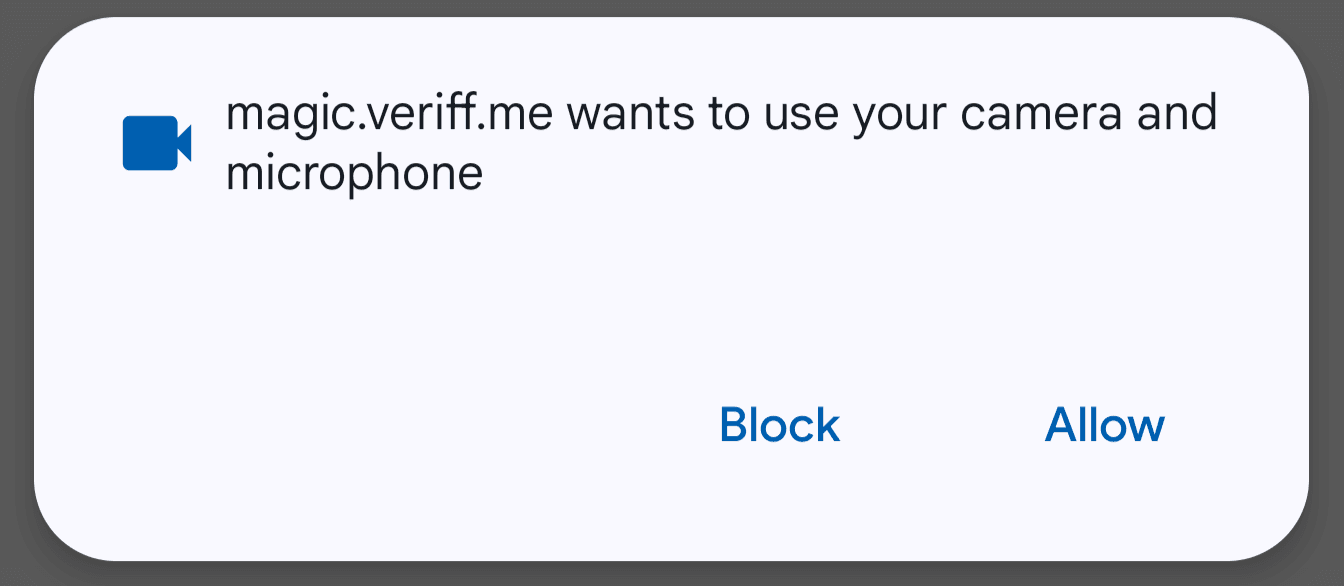
Task: Grant magic.veriff.me permission with Allow
Action: 1104,425
